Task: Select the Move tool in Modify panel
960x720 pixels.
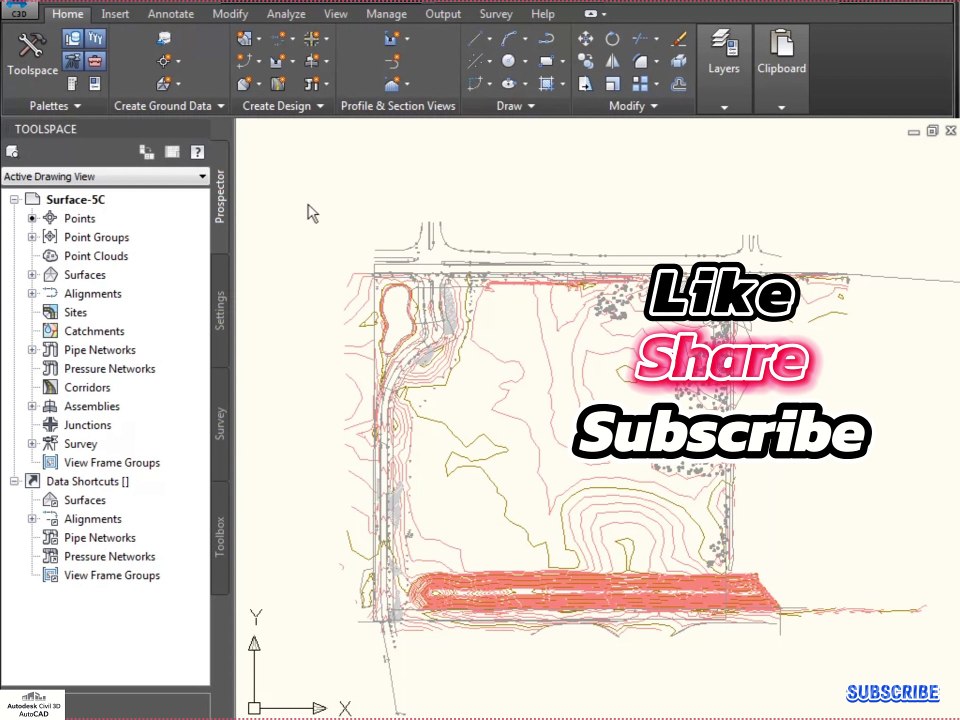Action: coord(585,39)
